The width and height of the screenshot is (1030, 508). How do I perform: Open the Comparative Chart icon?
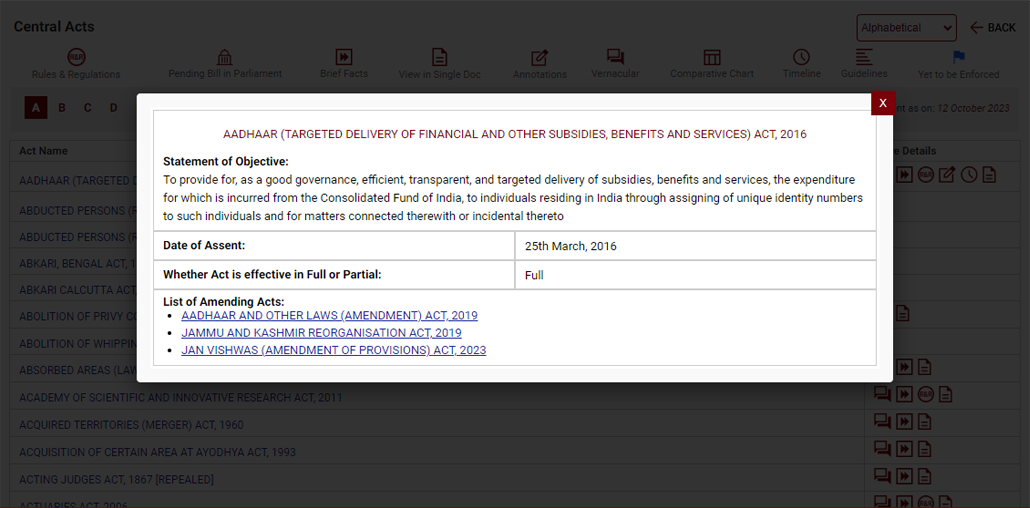(x=712, y=57)
